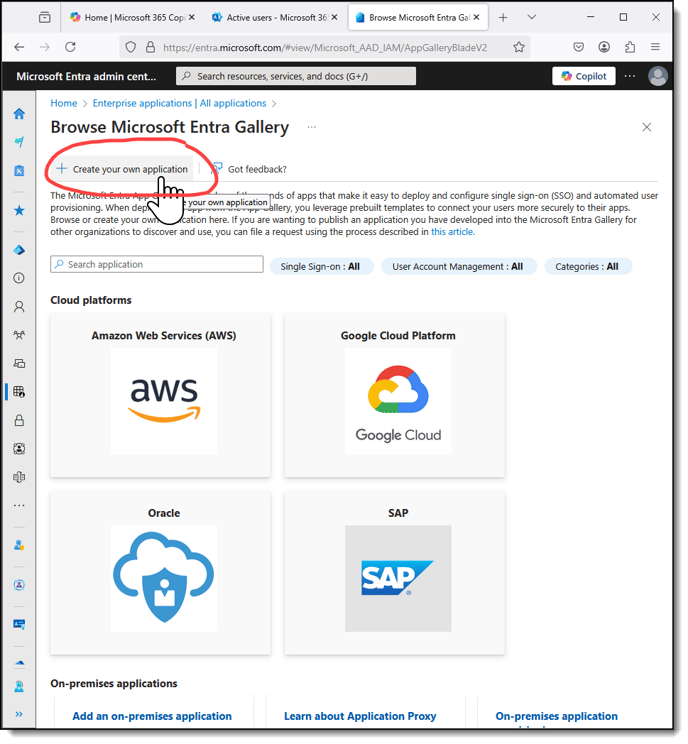The image size is (688, 744).
Task: Open Single Sign-on filter dropdown
Action: (320, 267)
